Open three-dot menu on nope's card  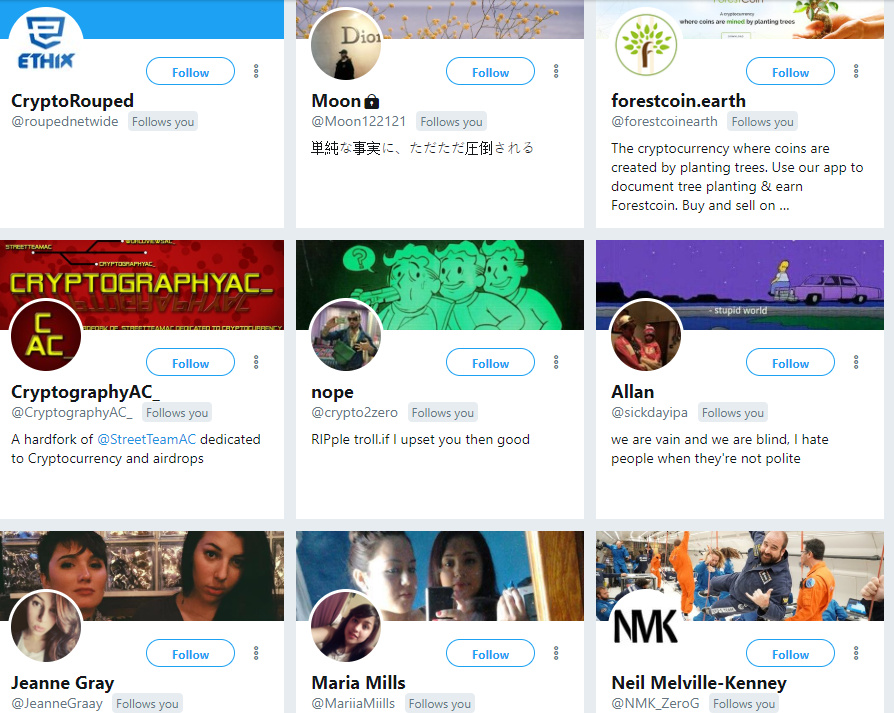[x=556, y=362]
